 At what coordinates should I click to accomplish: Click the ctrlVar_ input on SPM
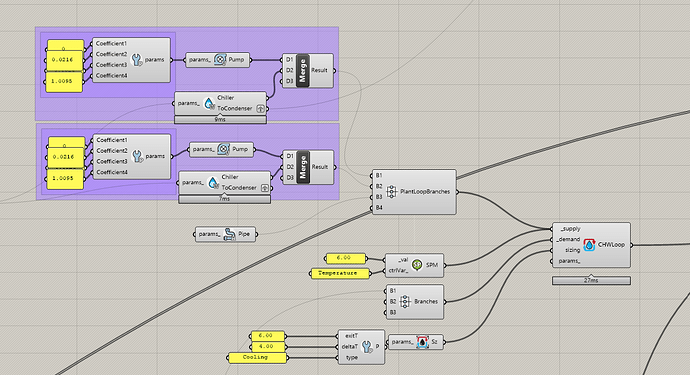398,271
